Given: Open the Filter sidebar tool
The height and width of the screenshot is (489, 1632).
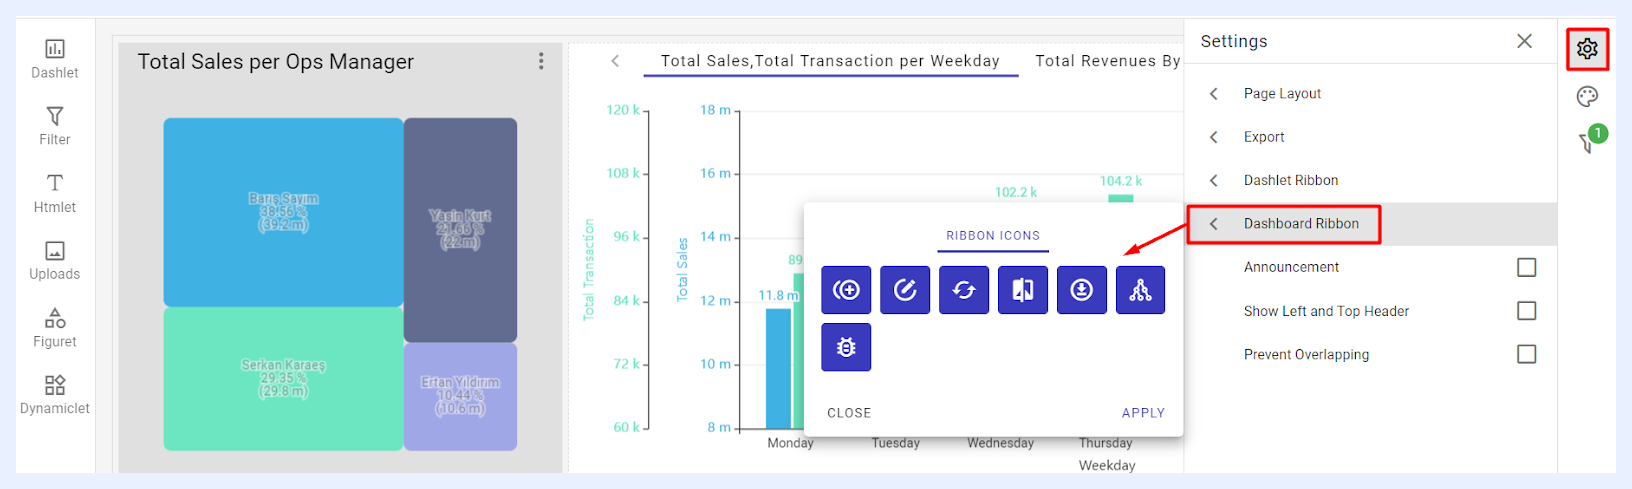Looking at the screenshot, I should pos(55,126).
